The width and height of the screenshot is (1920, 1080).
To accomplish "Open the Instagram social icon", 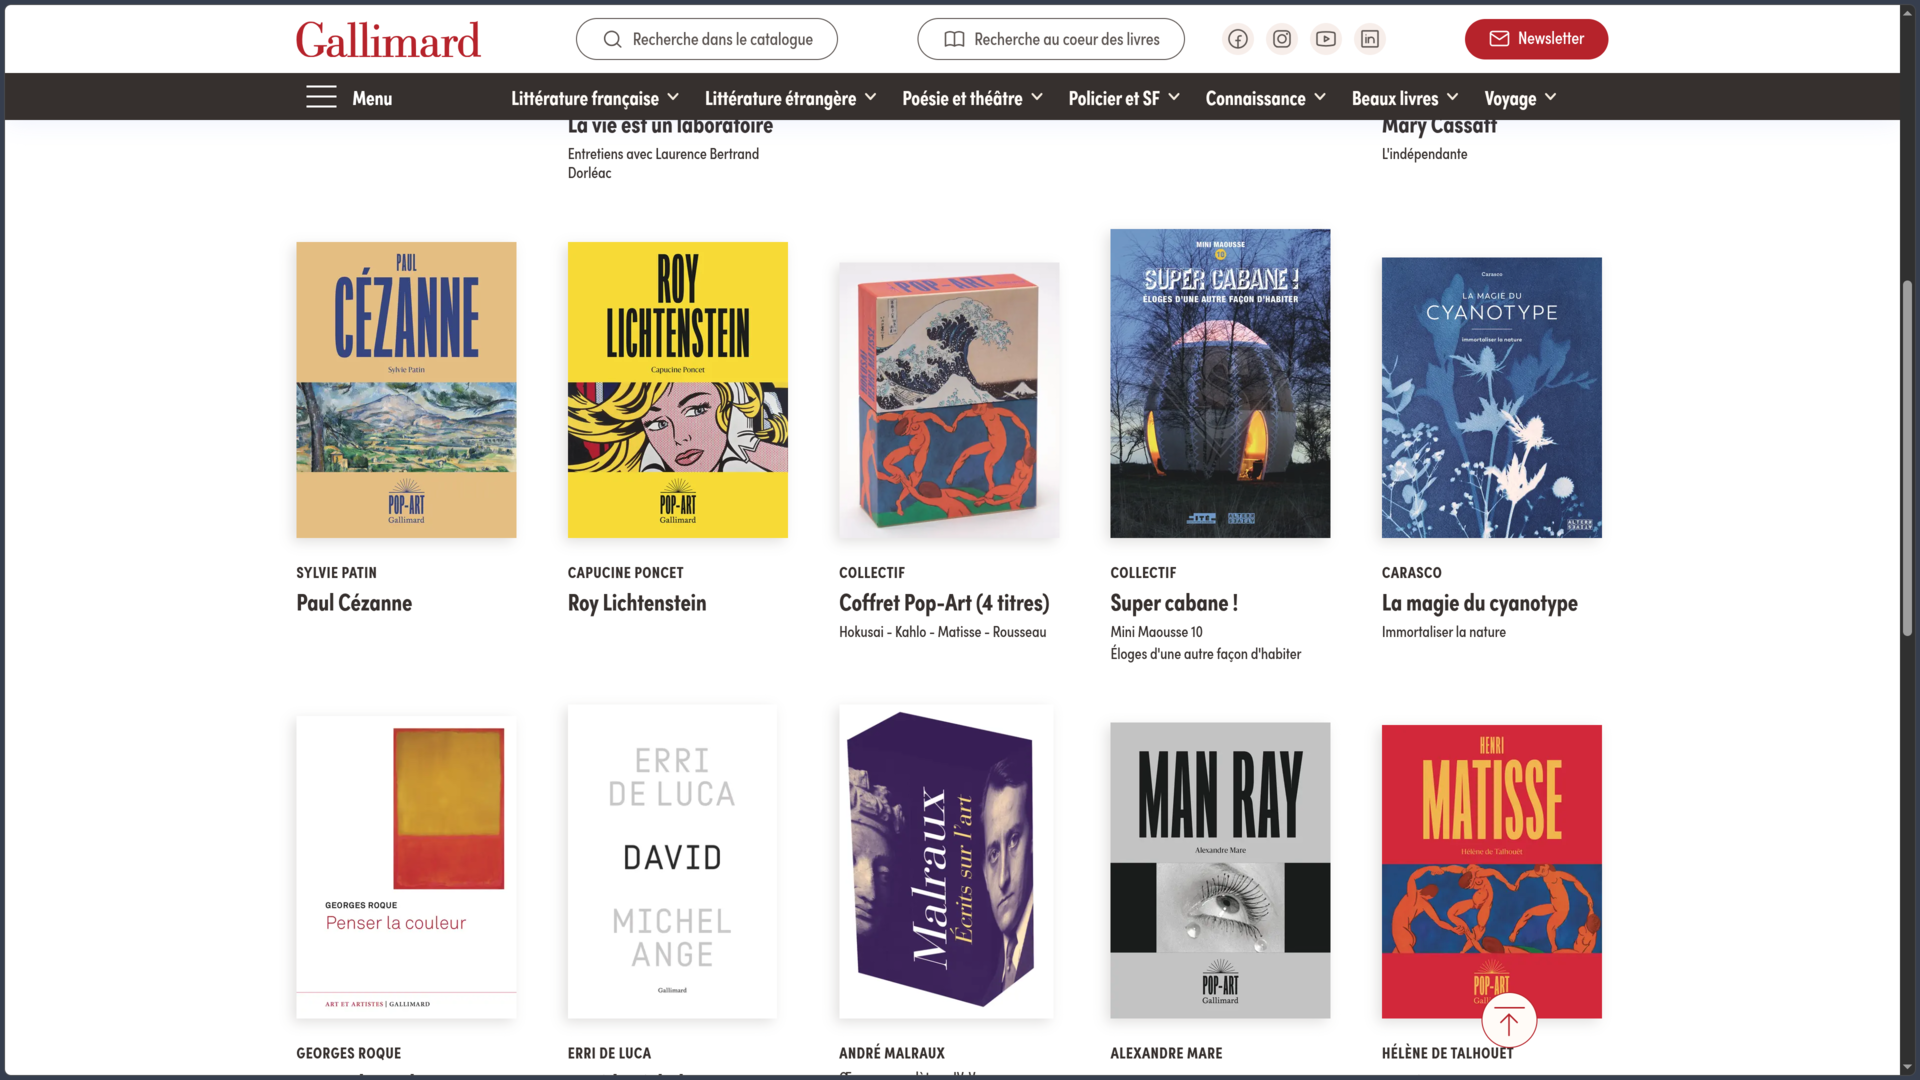I will [x=1282, y=39].
